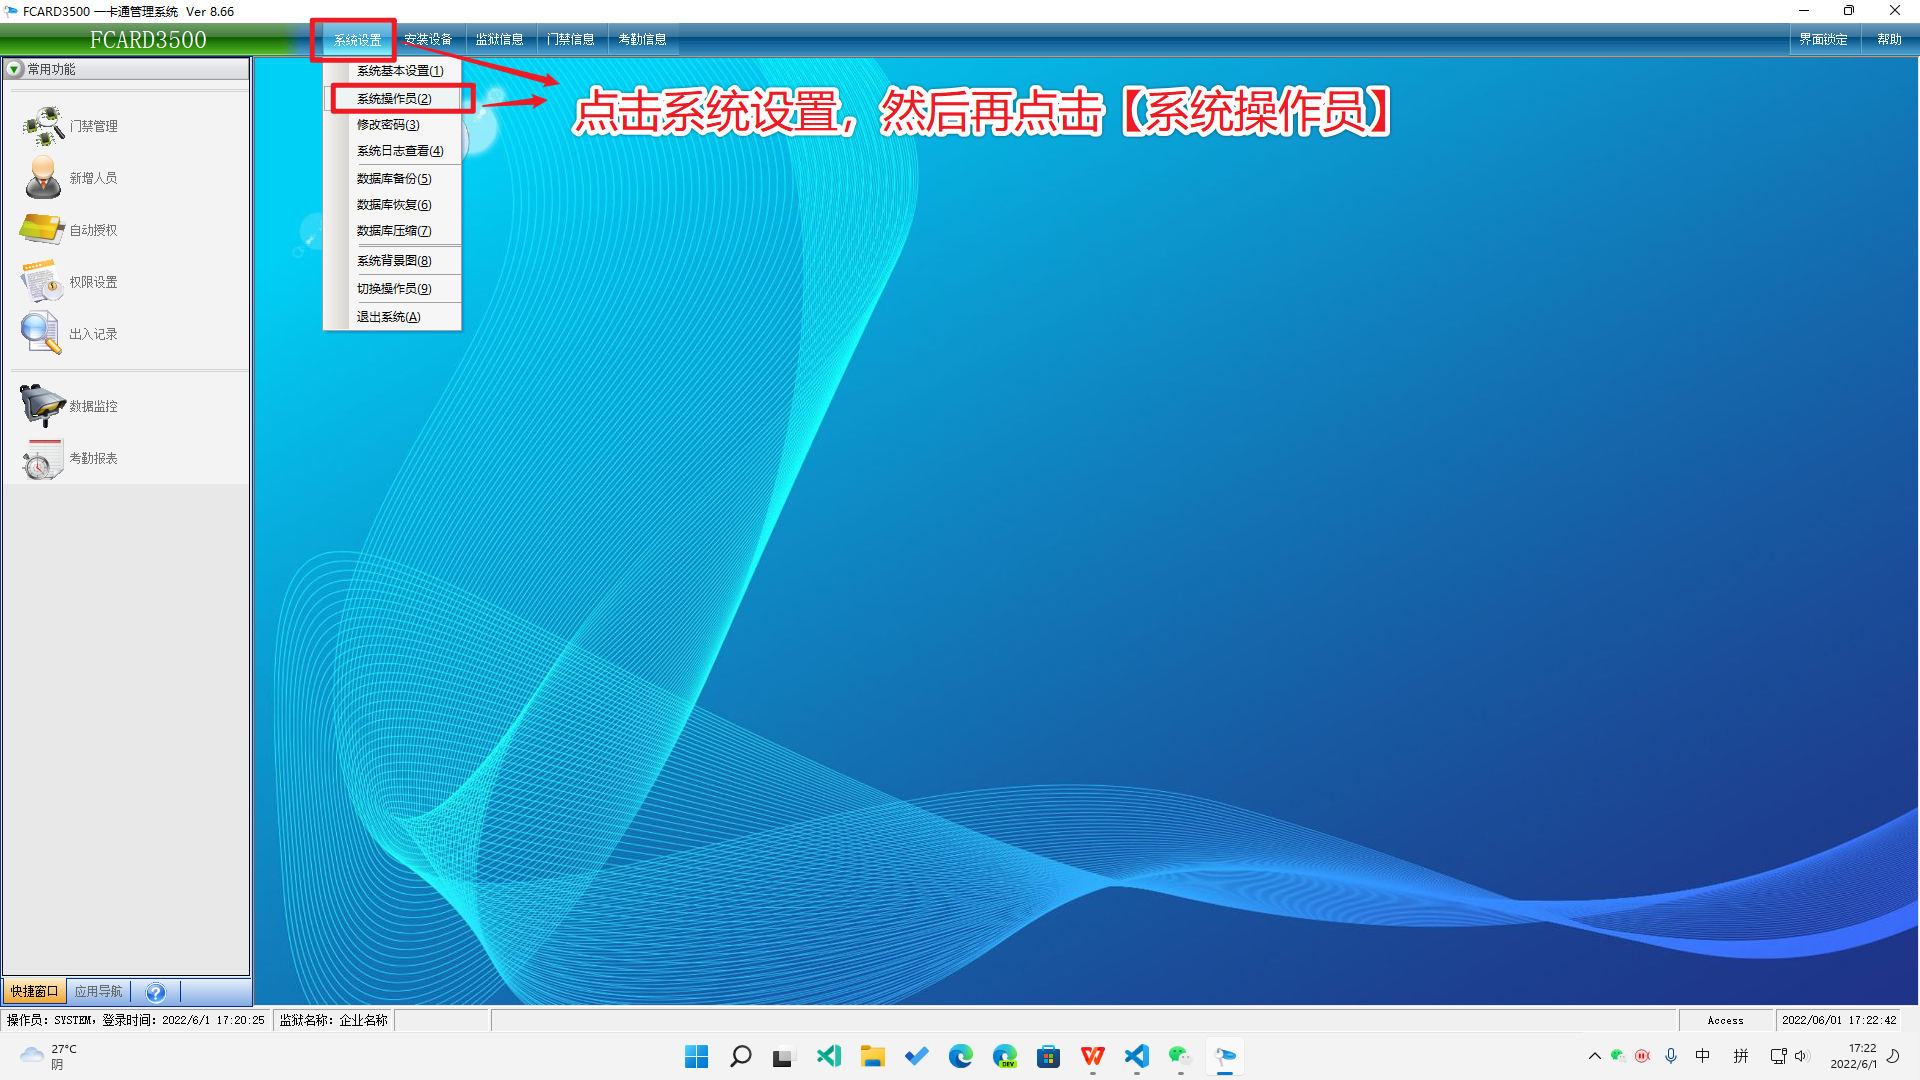Screen dimensions: 1920x1080
Task: Open the 考勤信息 menu
Action: pos(642,40)
